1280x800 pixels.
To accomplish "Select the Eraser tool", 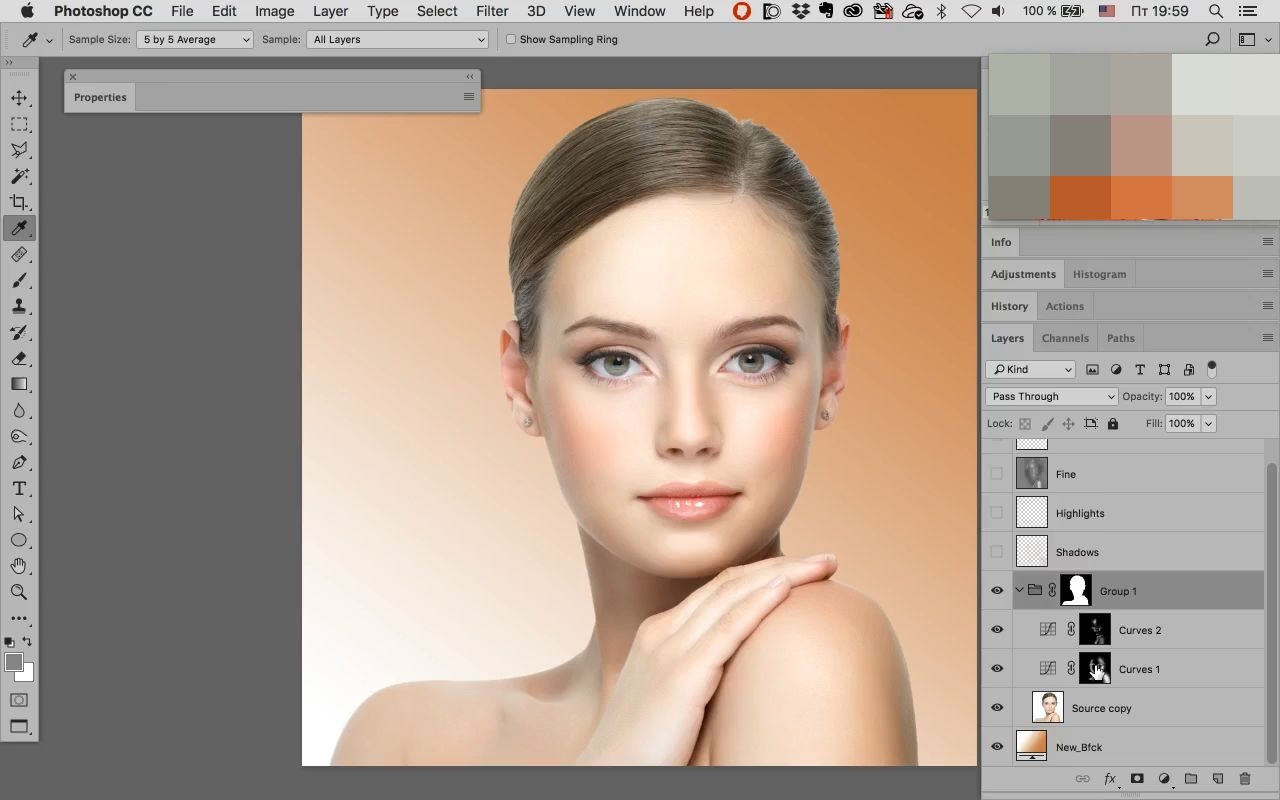I will coord(19,358).
